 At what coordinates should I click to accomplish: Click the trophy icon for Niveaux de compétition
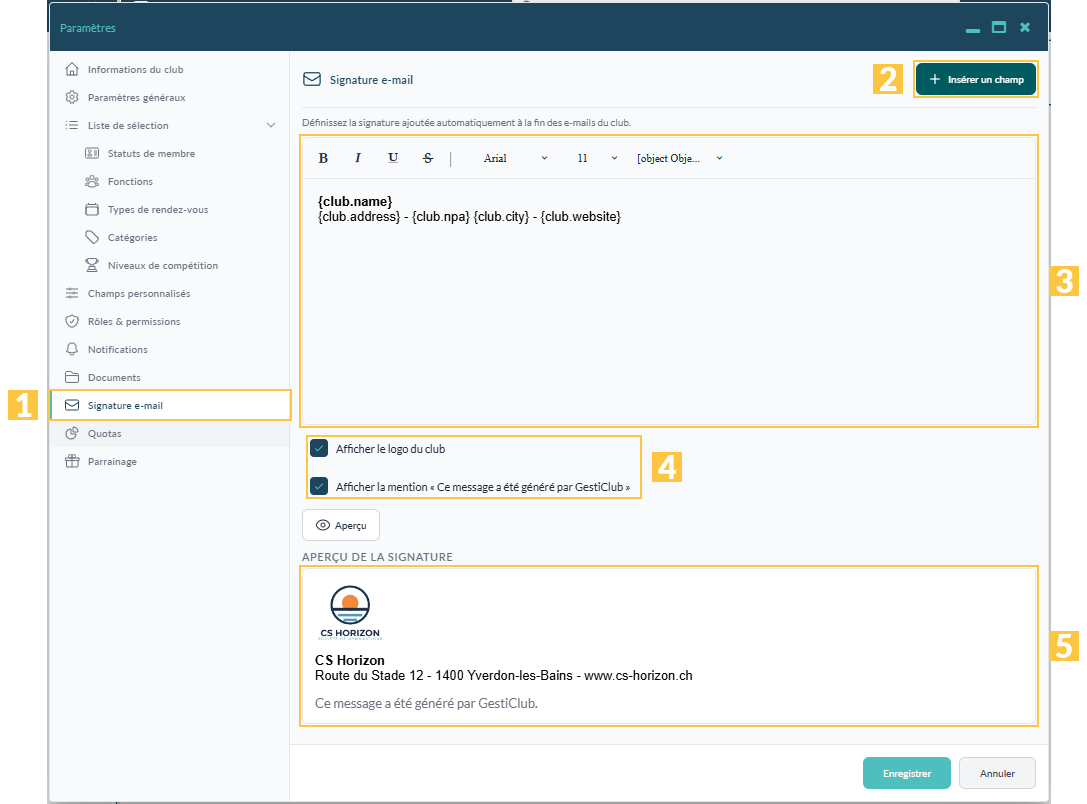pos(92,265)
